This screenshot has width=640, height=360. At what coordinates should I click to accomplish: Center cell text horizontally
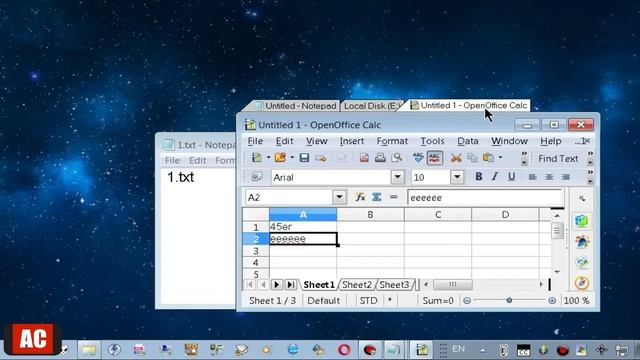point(549,177)
